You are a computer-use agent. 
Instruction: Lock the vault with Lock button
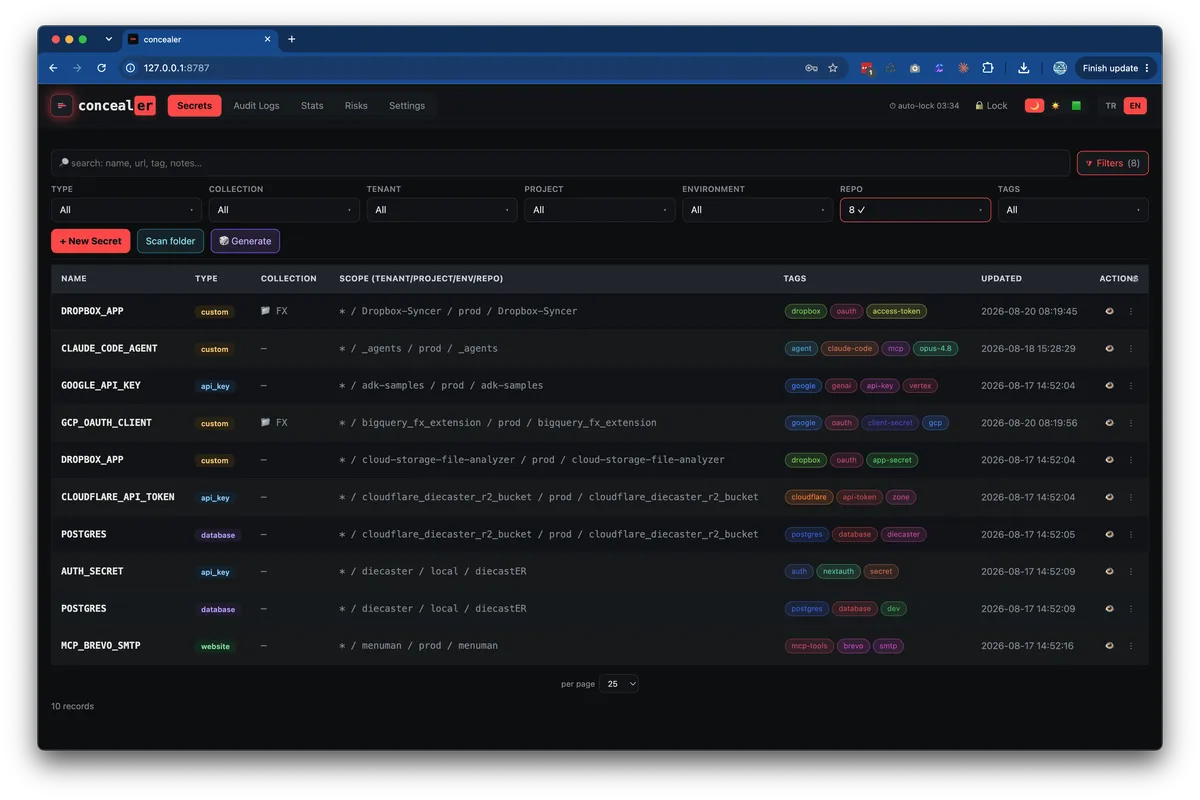(991, 105)
